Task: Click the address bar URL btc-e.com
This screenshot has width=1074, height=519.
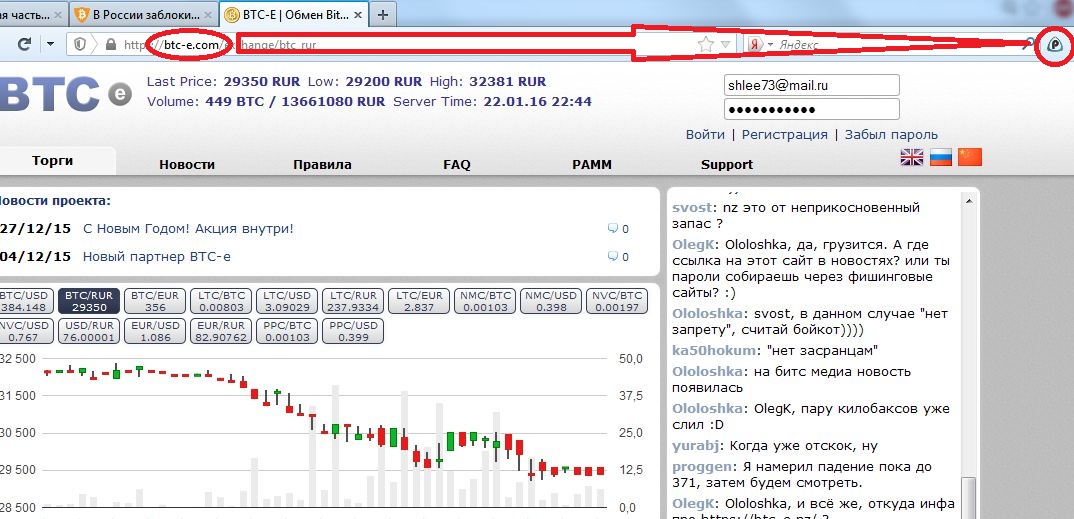Action: (x=191, y=45)
